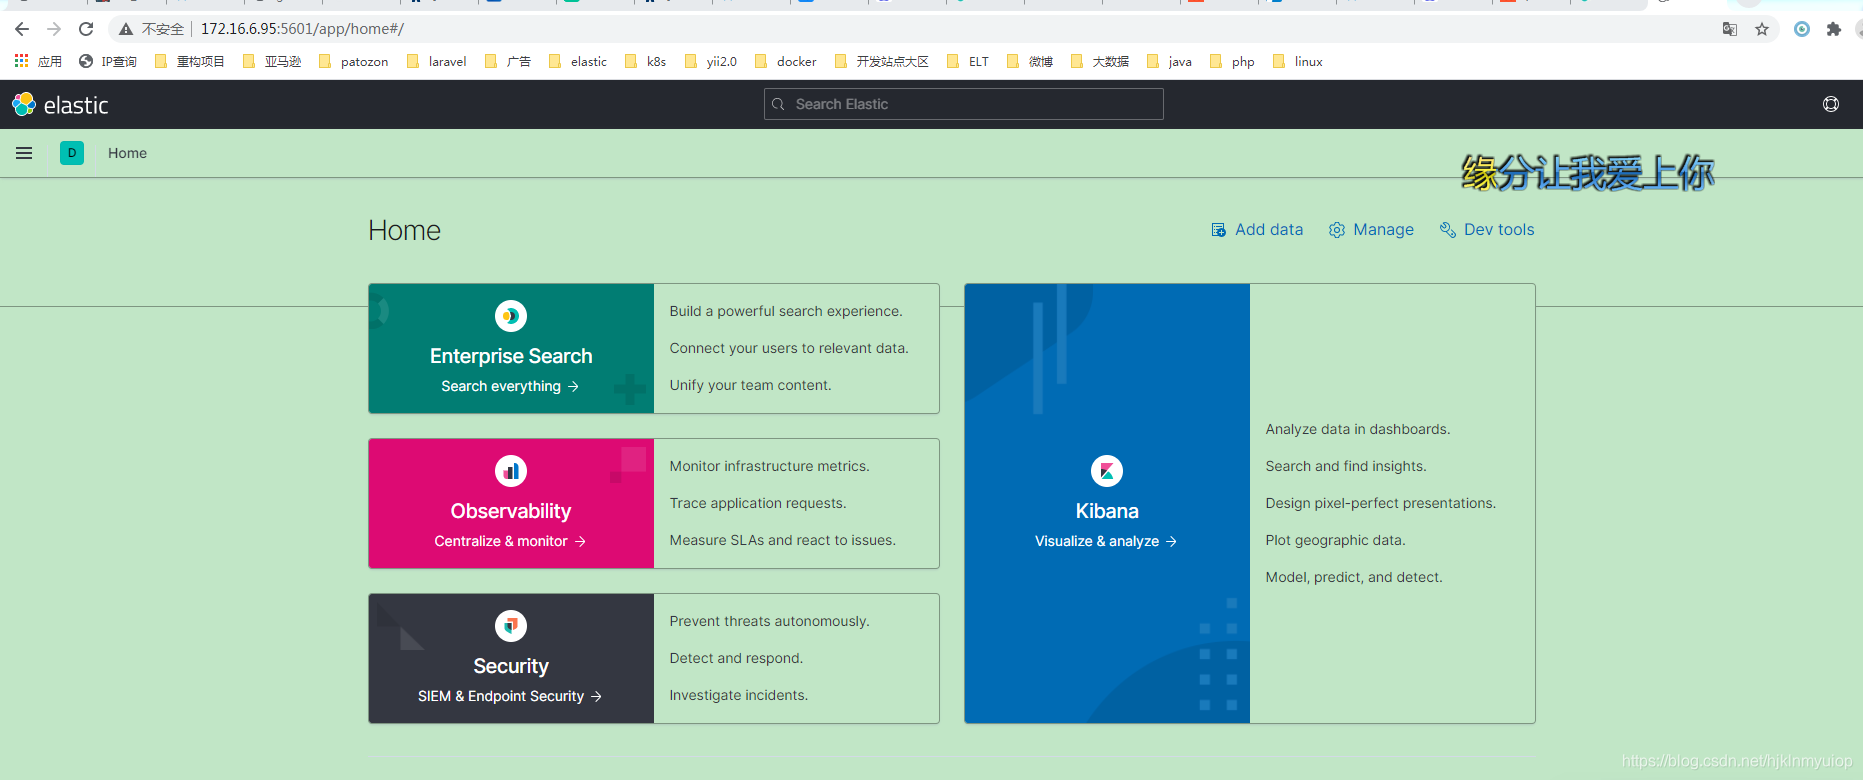Click 'Trace application requests.' text

tap(758, 503)
